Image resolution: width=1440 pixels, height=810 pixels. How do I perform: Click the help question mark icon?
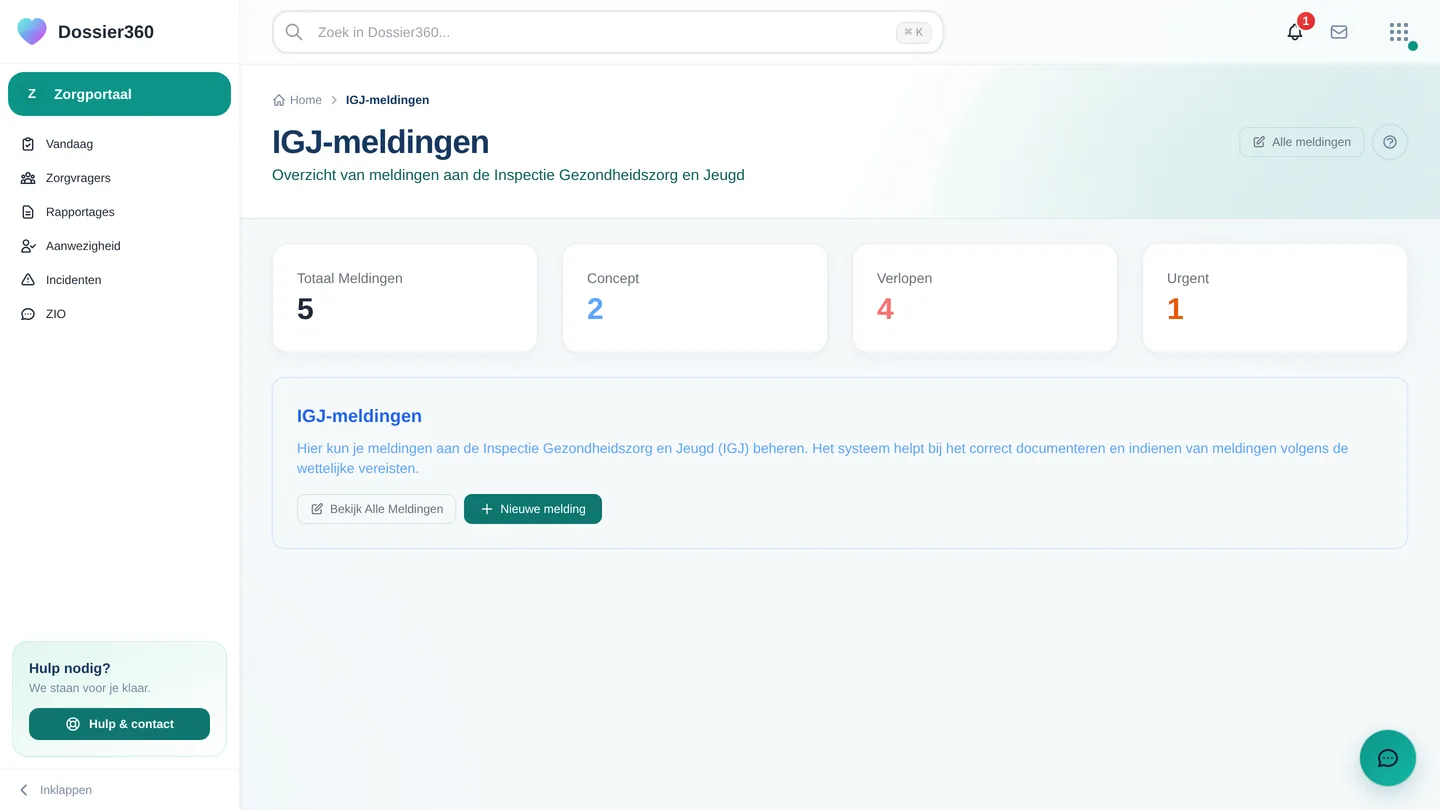[x=1390, y=142]
